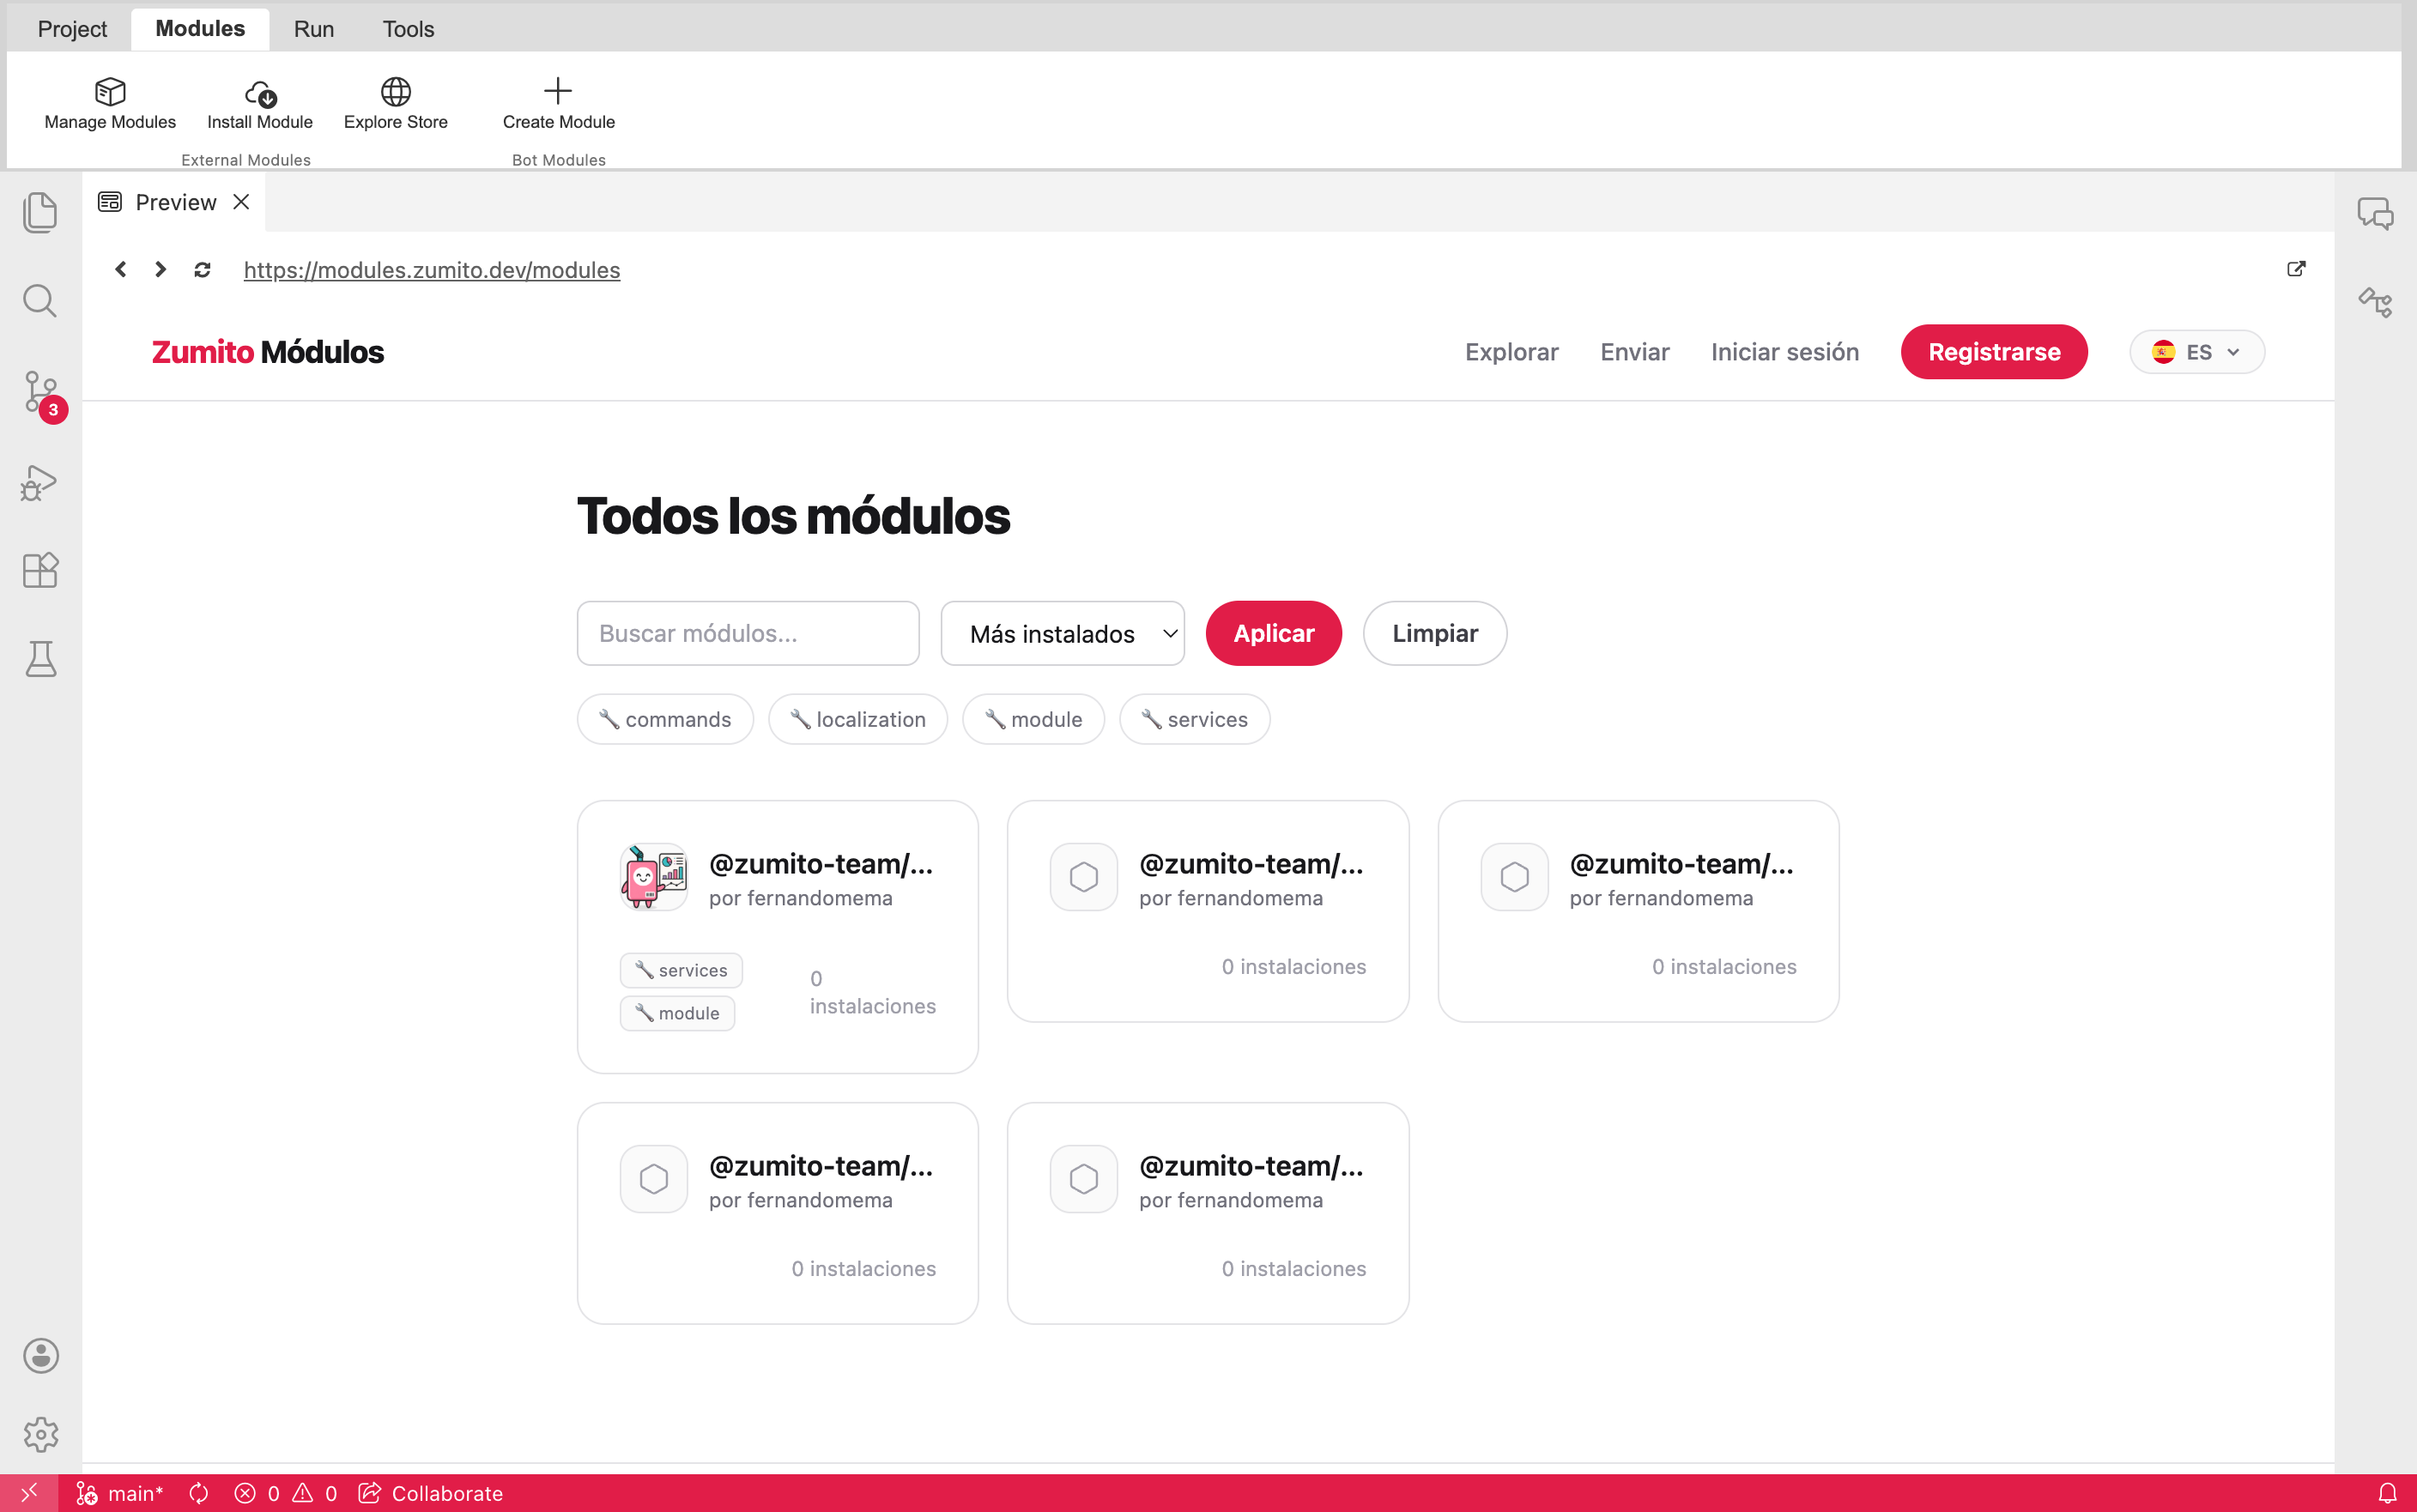Close the Preview tab

point(241,202)
